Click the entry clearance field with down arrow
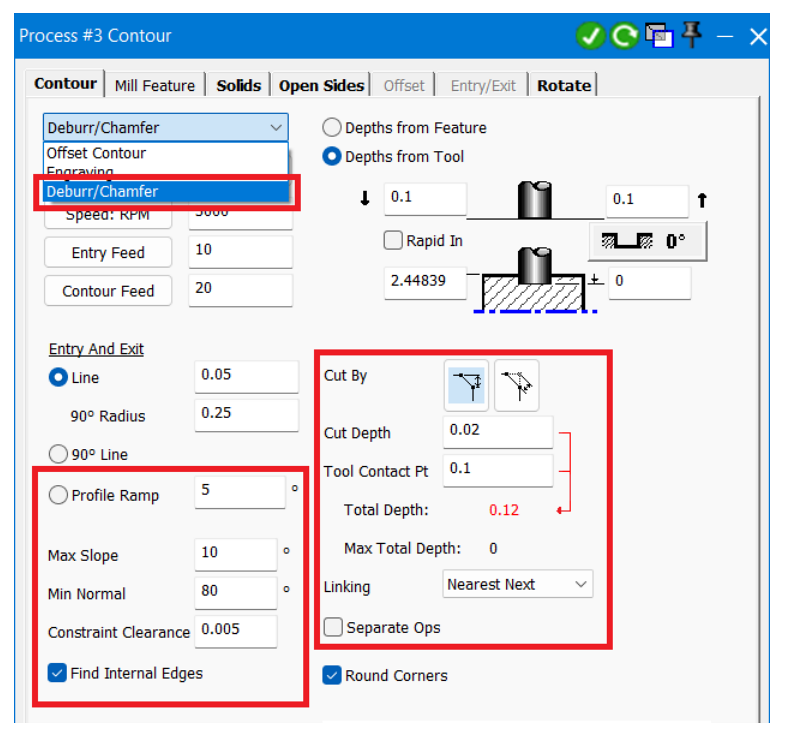 click(425, 199)
